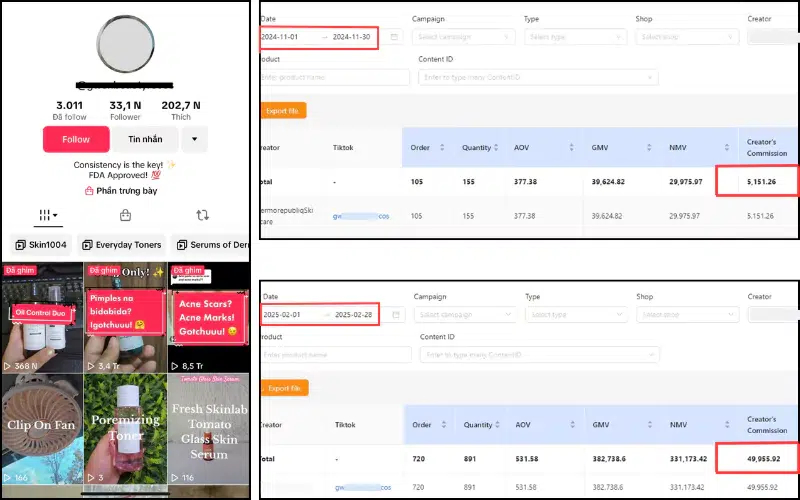
Task: Set end date 2024-11-30 in top report
Action: point(352,37)
